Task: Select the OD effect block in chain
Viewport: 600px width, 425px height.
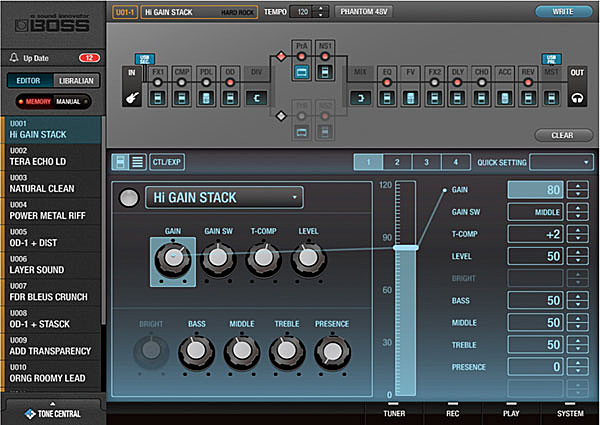Action: (x=231, y=98)
